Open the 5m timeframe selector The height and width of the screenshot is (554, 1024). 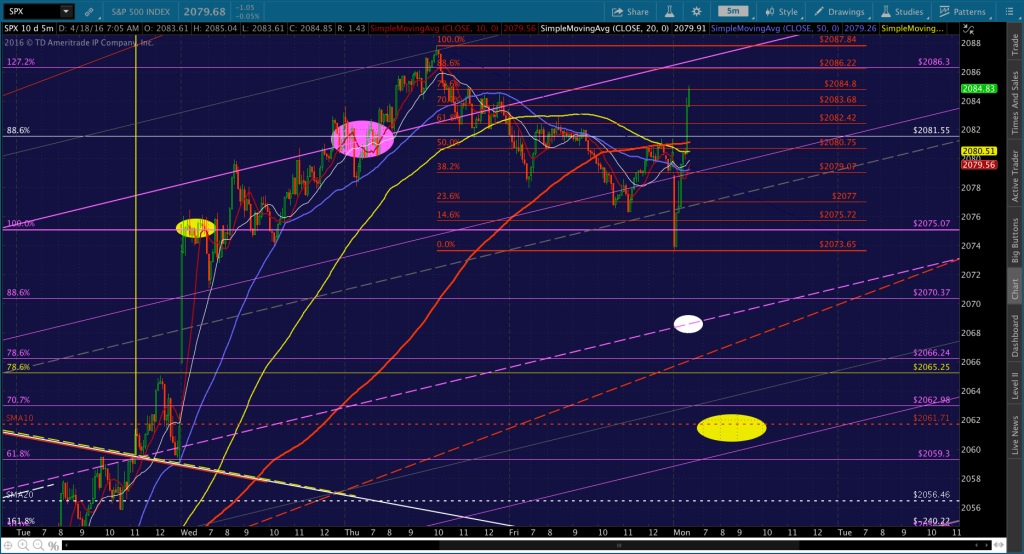(x=733, y=11)
